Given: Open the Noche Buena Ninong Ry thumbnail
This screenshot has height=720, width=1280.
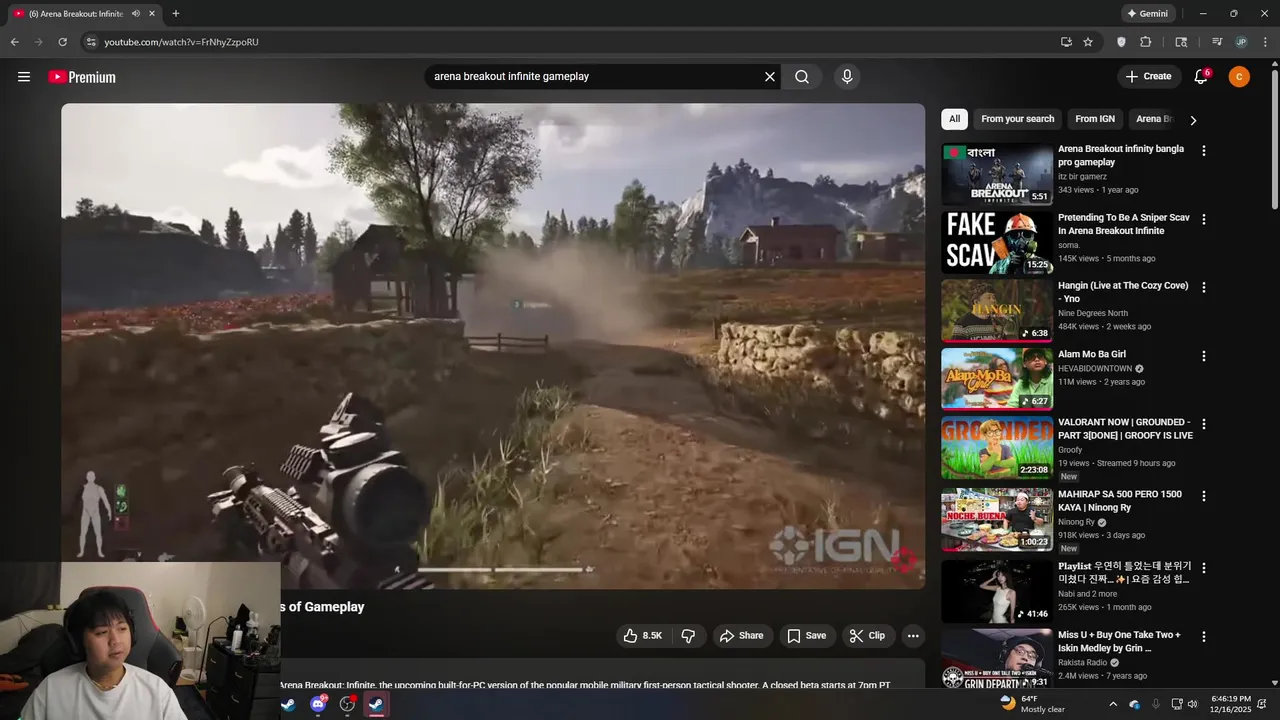Looking at the screenshot, I should [x=997, y=519].
